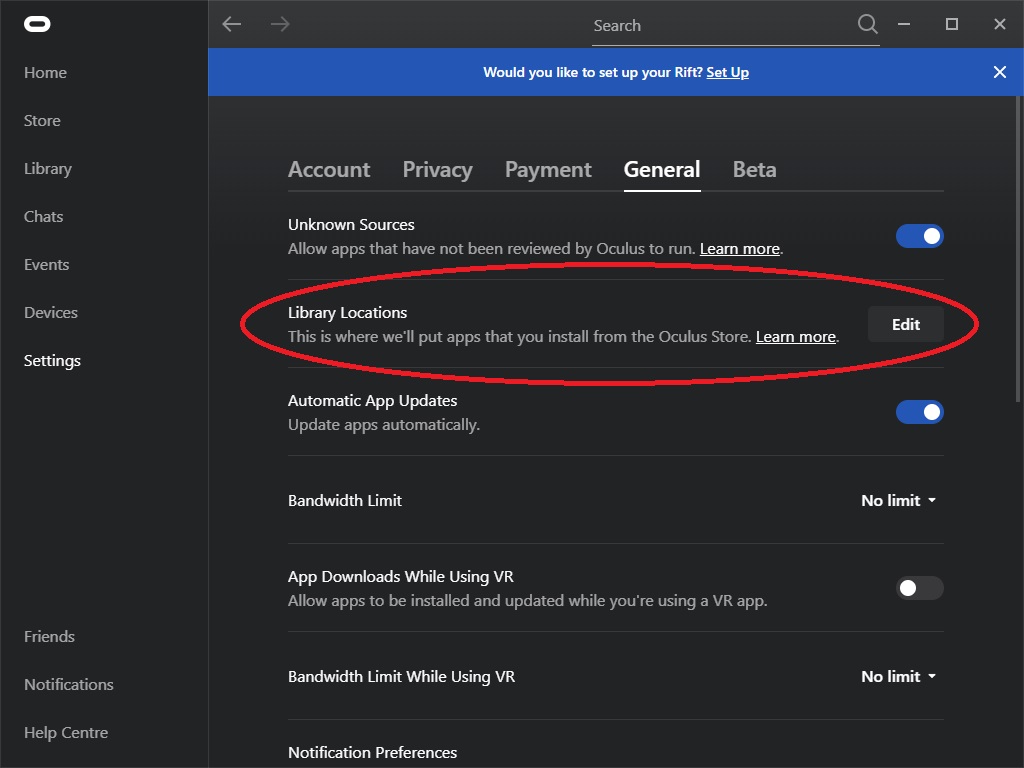Open Library in the sidebar

point(48,168)
